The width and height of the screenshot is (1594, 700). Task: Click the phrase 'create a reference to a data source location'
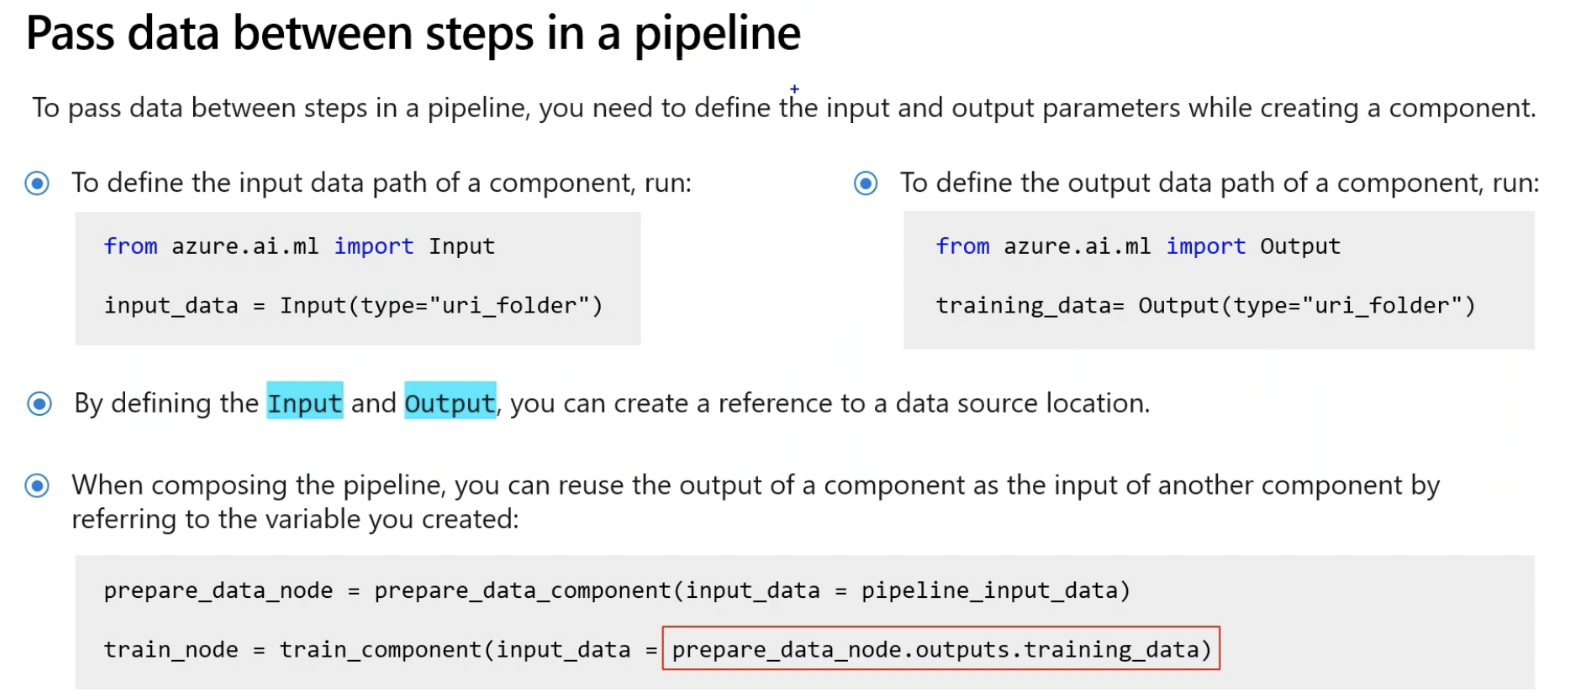point(881,403)
